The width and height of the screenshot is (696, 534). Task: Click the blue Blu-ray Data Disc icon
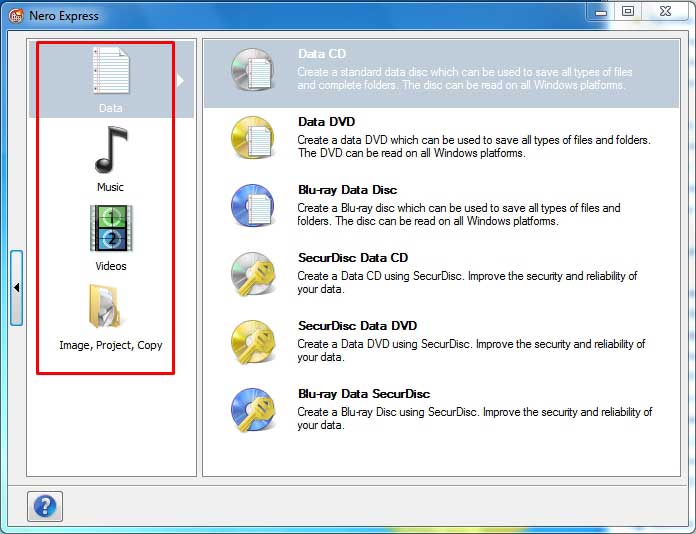point(253,206)
